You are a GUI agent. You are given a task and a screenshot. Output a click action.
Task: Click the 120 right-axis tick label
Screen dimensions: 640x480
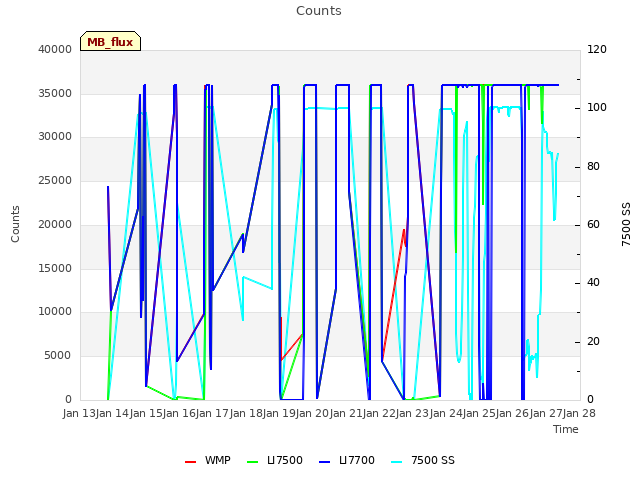pyautogui.click(x=597, y=49)
